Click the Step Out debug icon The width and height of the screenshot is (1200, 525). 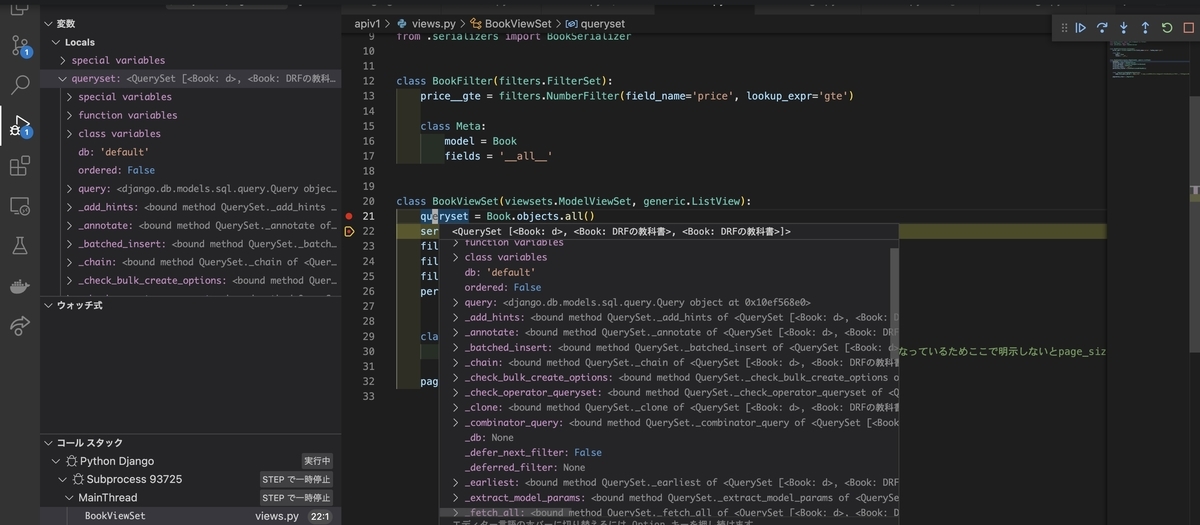click(x=1145, y=28)
